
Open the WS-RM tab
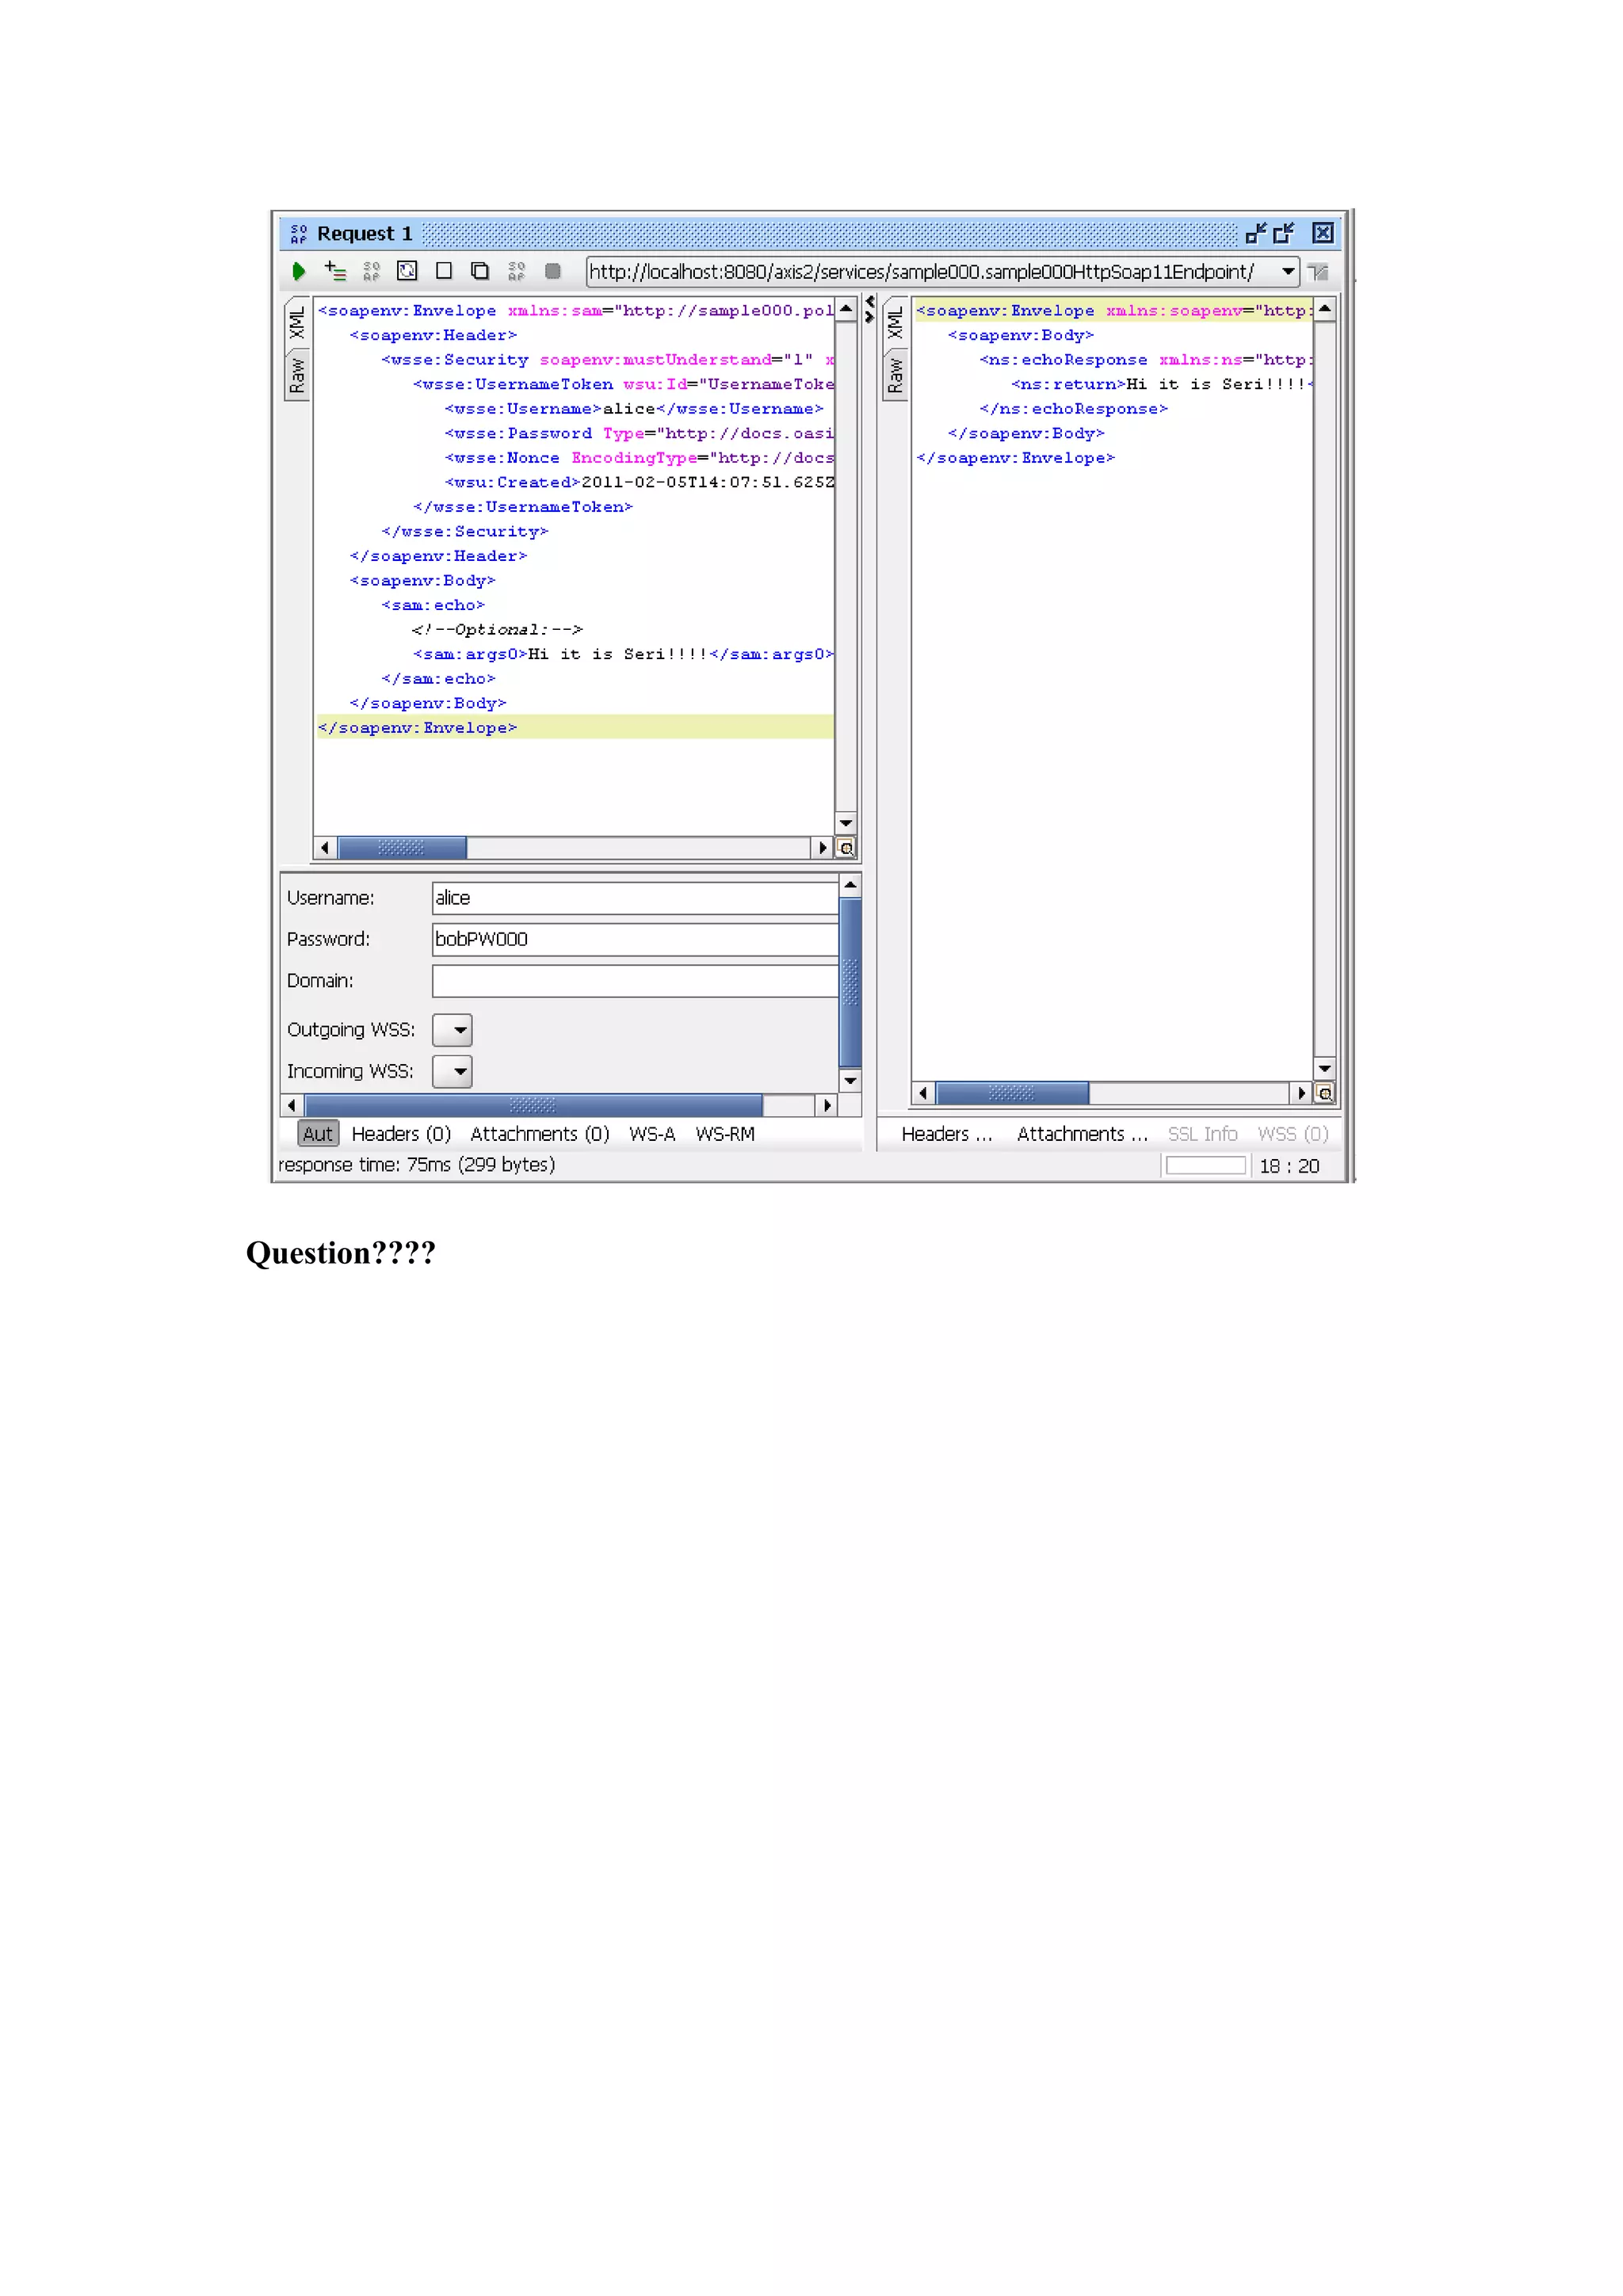pyautogui.click(x=725, y=1133)
